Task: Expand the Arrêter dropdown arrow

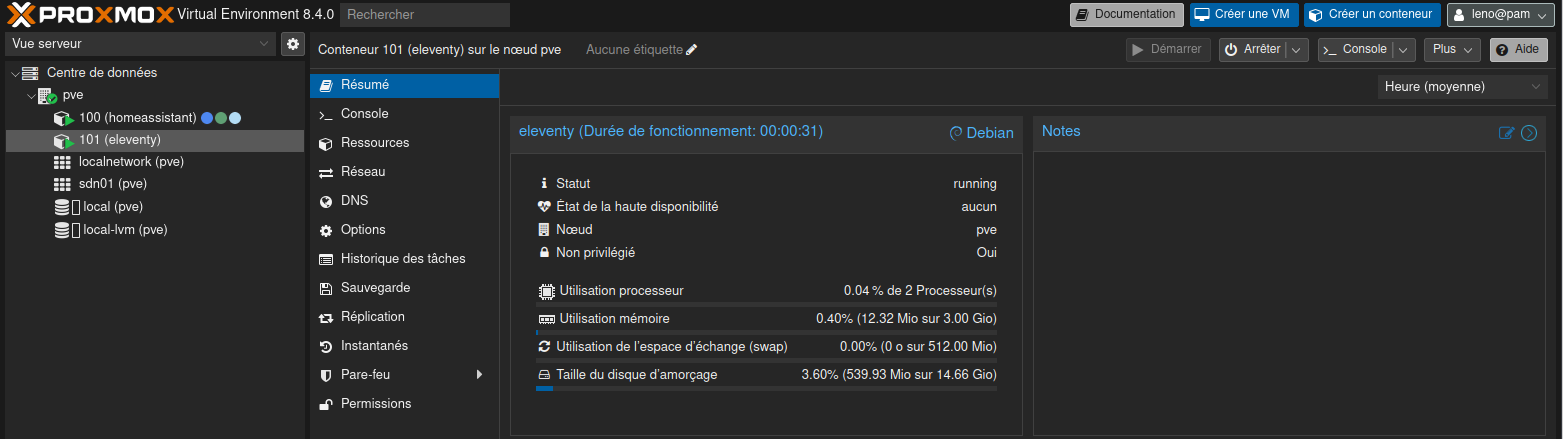Action: (x=1297, y=50)
